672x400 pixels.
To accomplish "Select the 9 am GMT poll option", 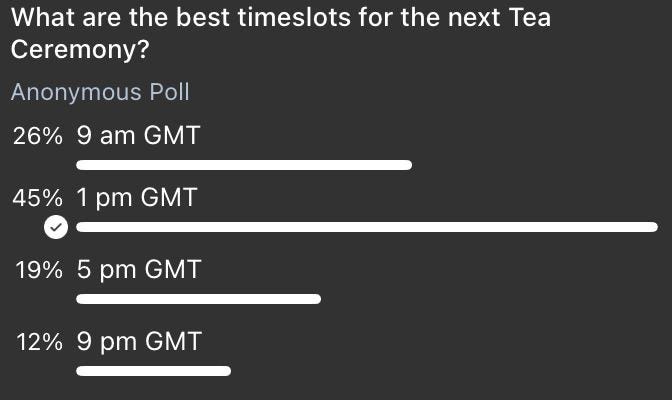I will 138,135.
